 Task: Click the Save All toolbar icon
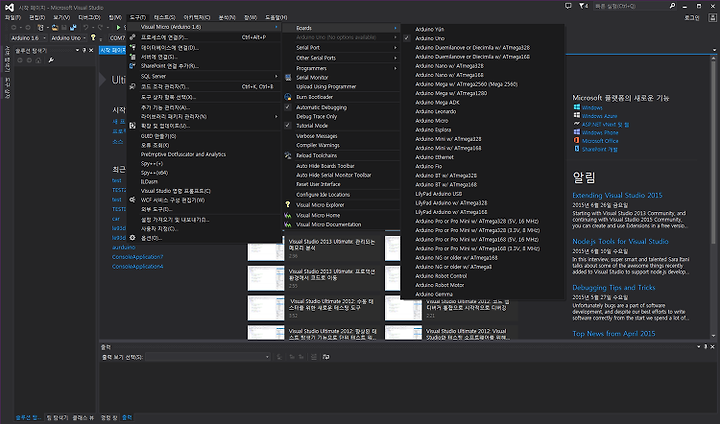click(73, 28)
